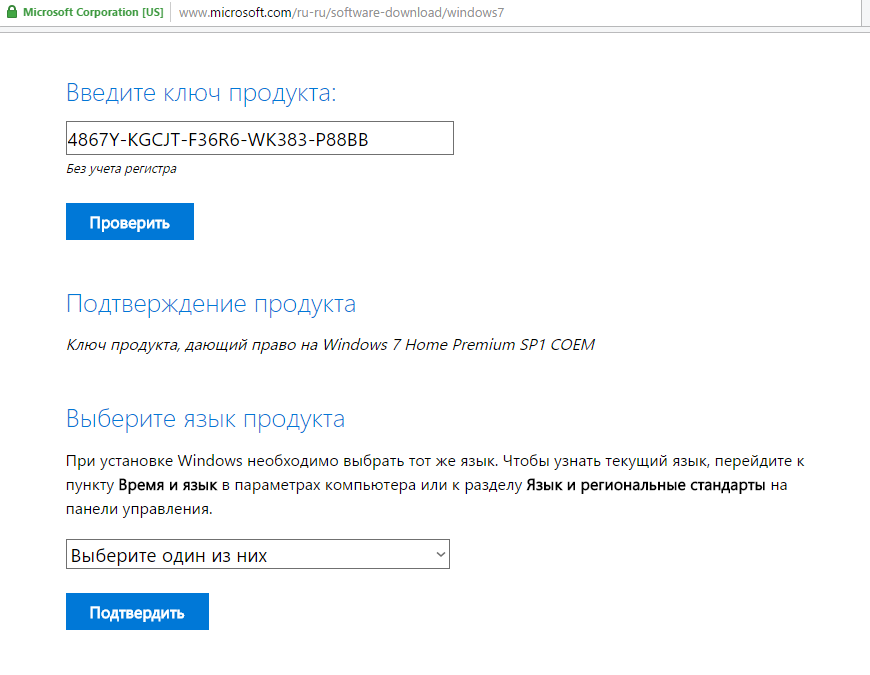Focus the product key input field
Image resolution: width=870 pixels, height=675 pixels.
click(x=259, y=139)
